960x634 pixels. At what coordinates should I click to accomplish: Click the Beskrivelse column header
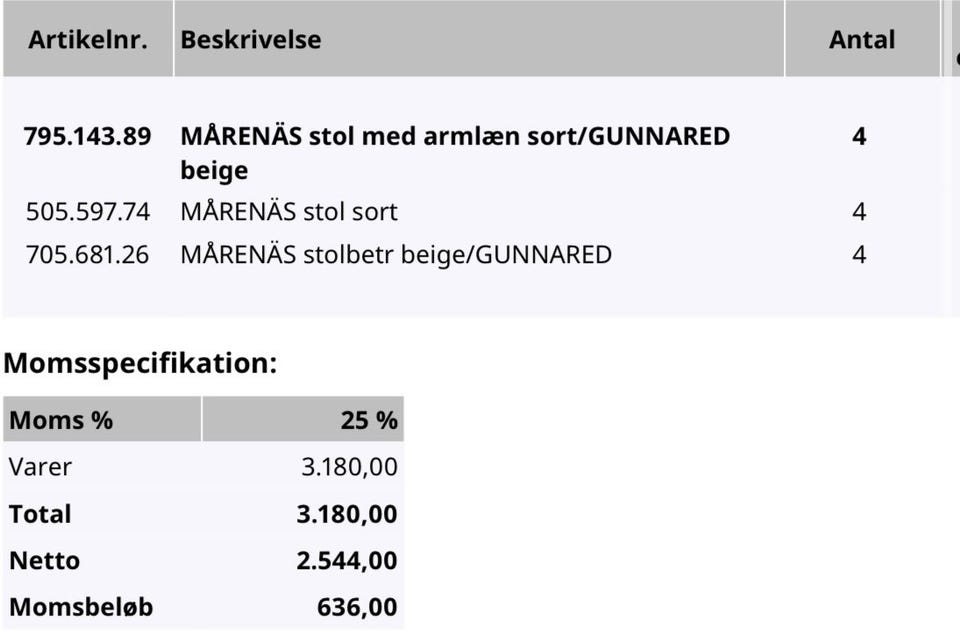click(x=479, y=39)
